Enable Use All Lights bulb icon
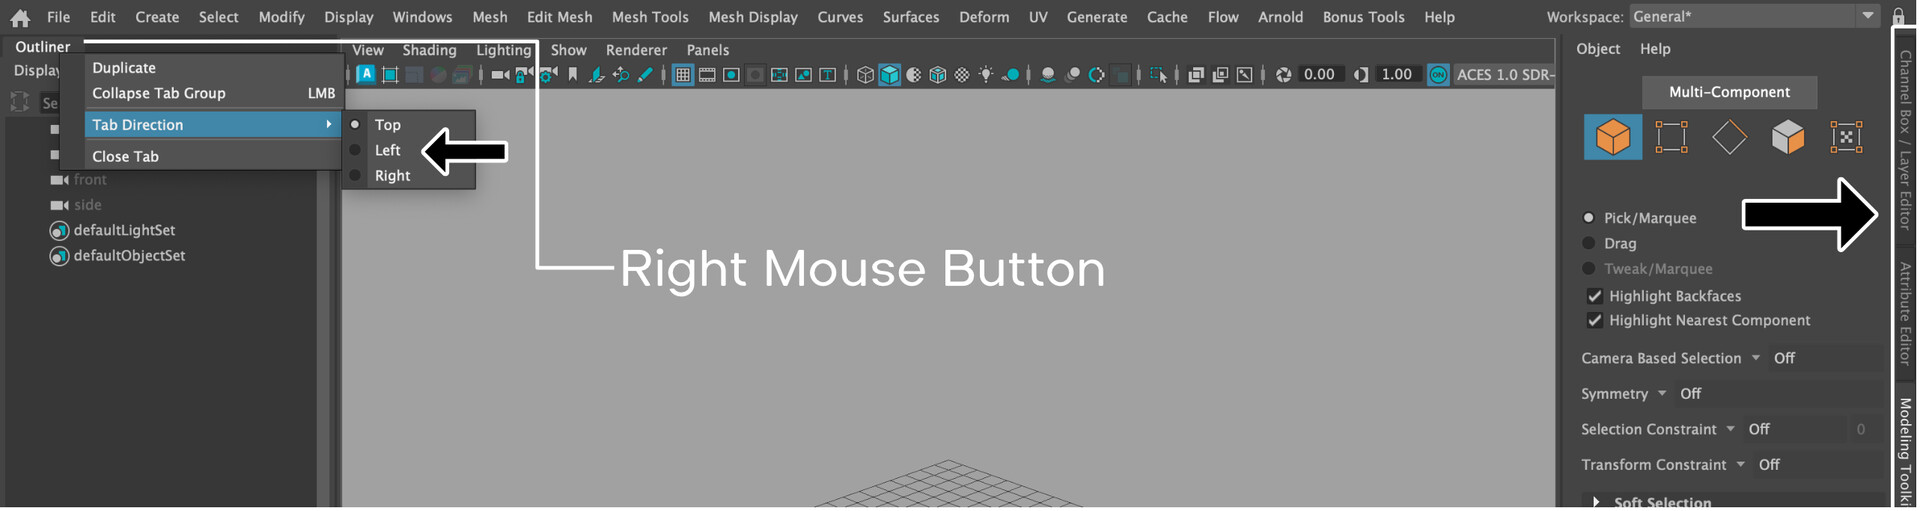The width and height of the screenshot is (1920, 511). coord(986,75)
